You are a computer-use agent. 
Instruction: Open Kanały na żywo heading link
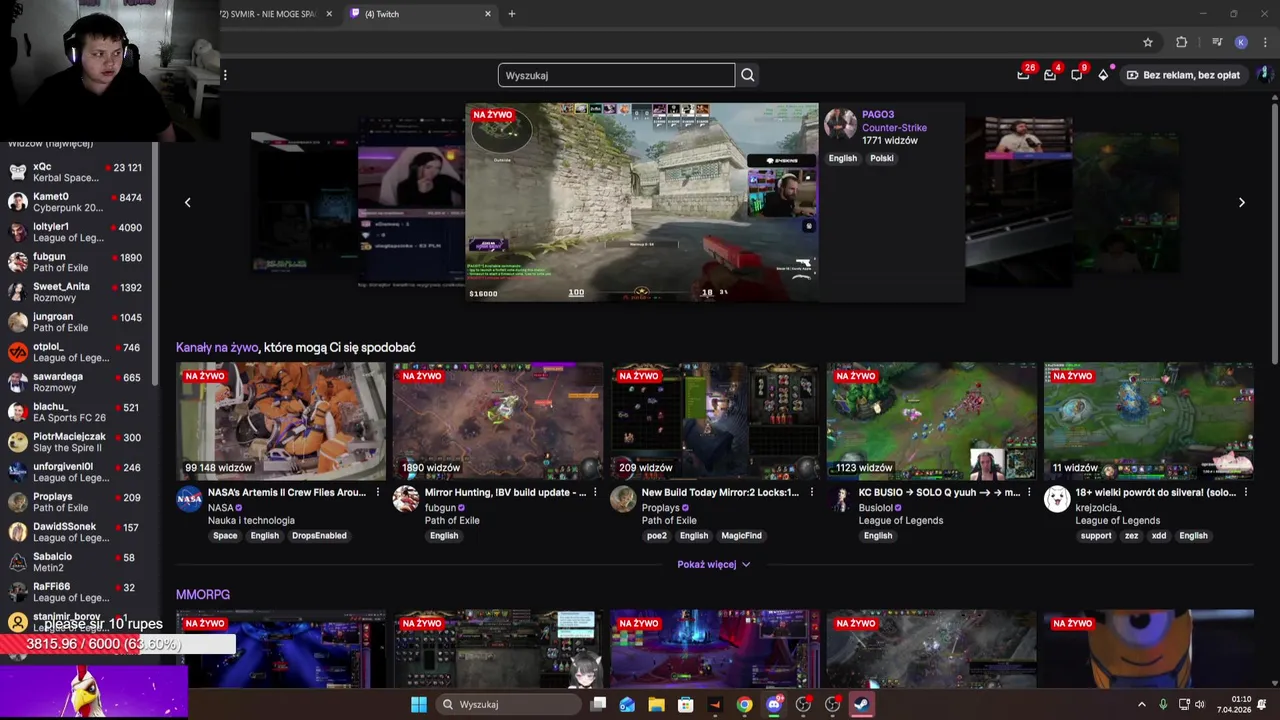point(217,347)
